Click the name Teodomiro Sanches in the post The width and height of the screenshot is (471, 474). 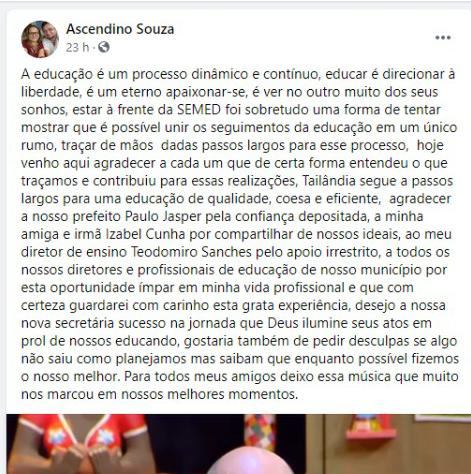(x=191, y=252)
